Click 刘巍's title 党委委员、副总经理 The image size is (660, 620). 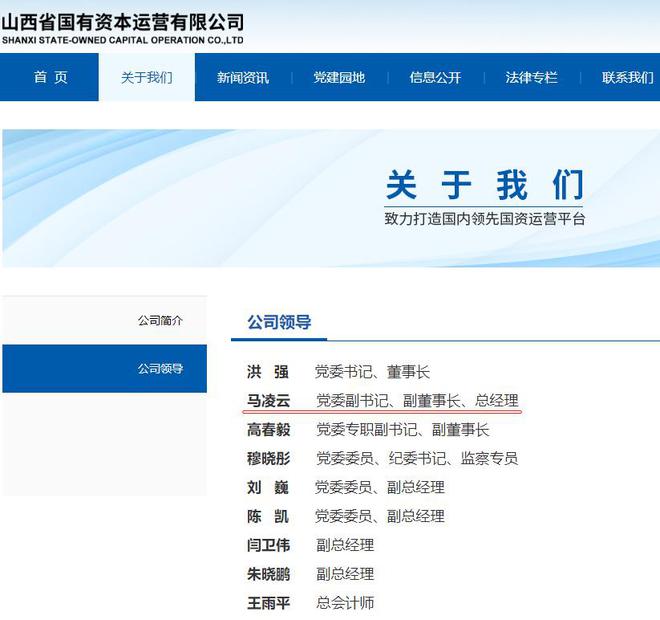380,487
